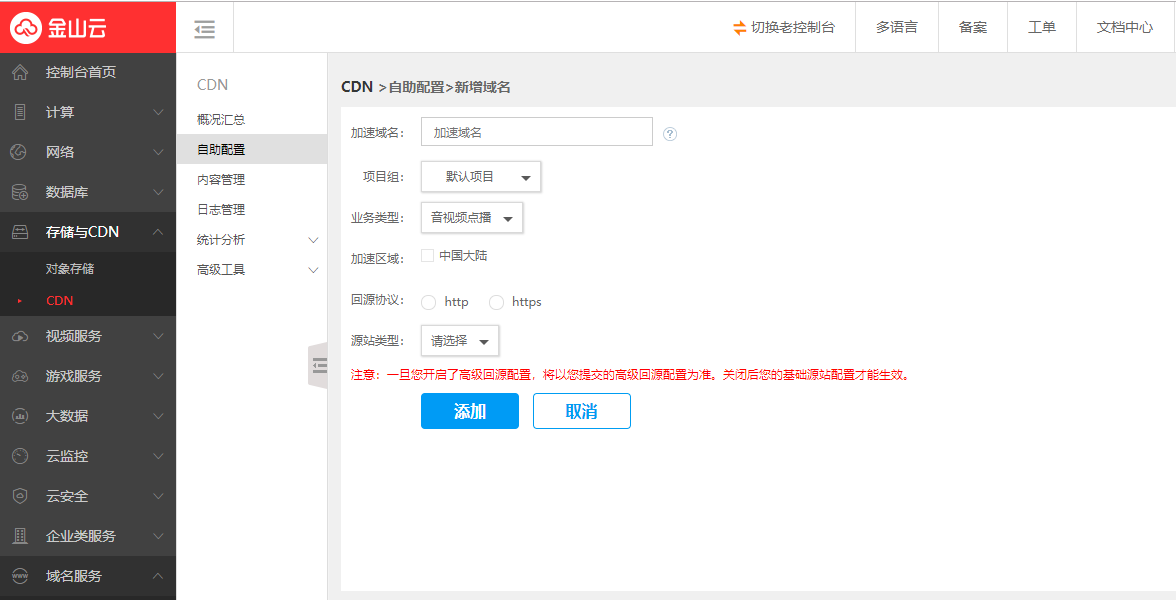
Task: Select the https origin protocol radio
Action: click(496, 302)
